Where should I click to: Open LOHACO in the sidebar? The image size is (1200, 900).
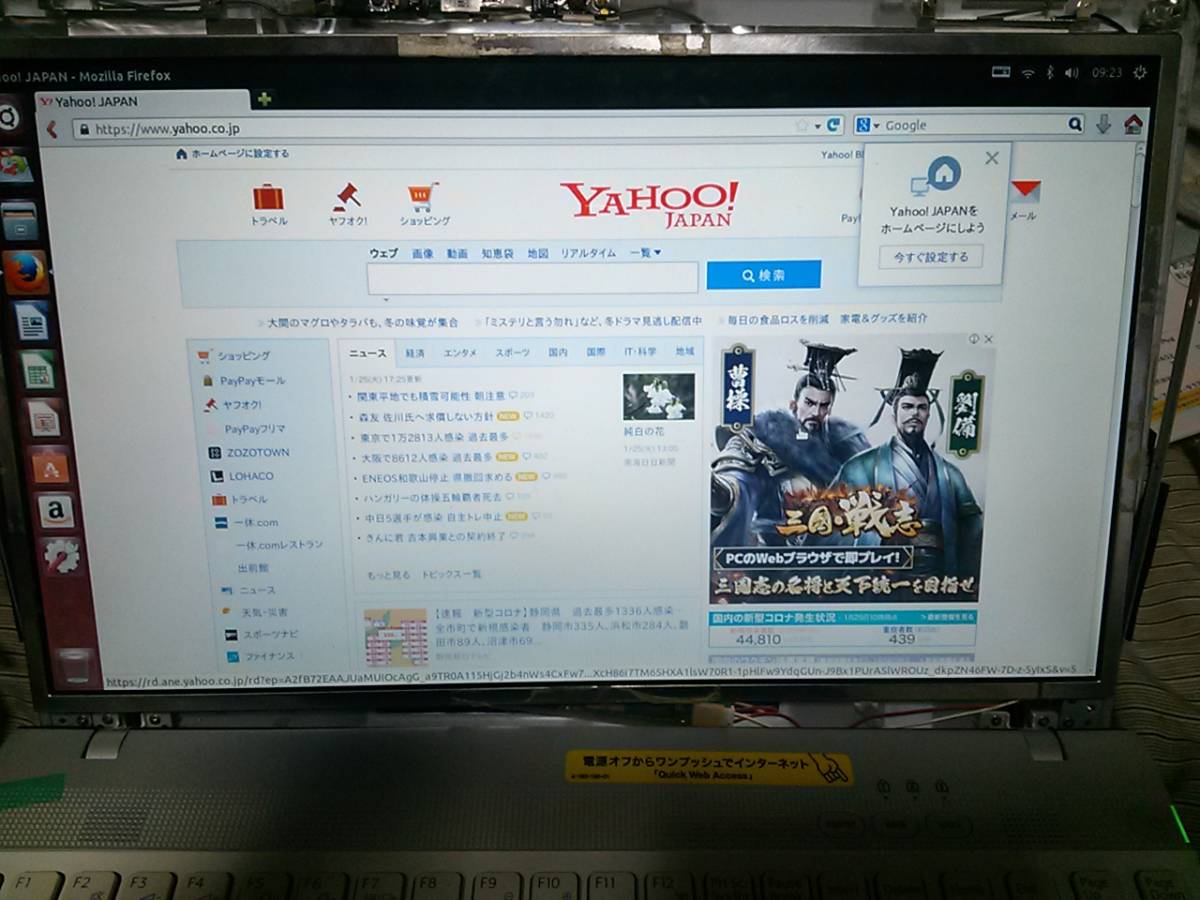point(250,475)
